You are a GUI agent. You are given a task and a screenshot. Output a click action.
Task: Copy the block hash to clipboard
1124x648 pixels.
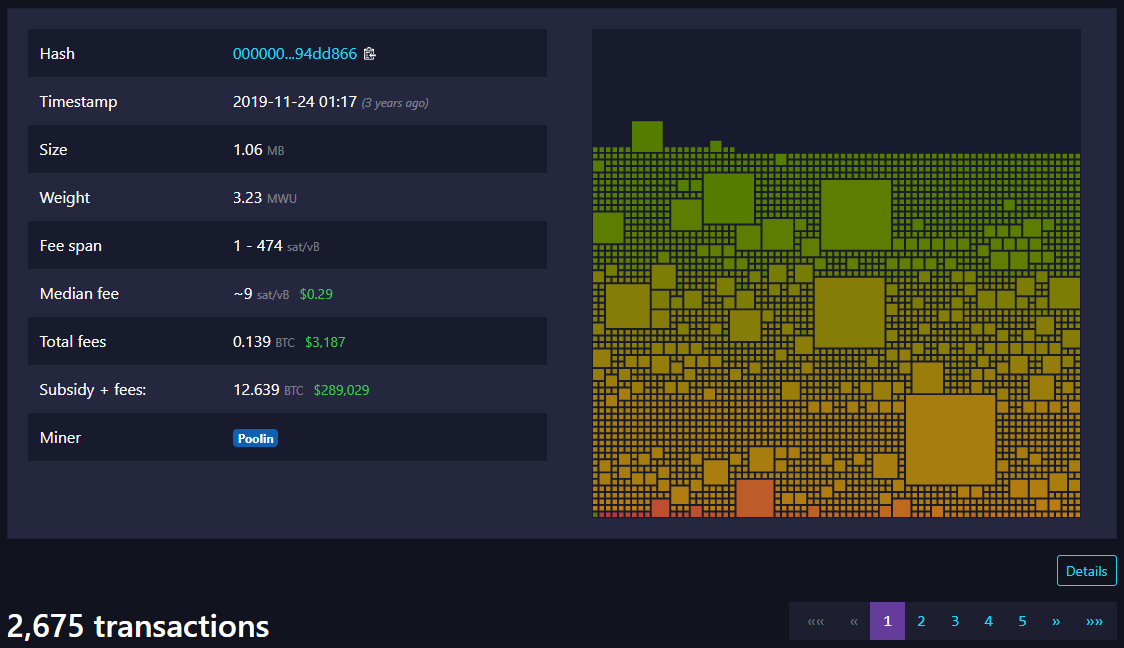coord(370,54)
